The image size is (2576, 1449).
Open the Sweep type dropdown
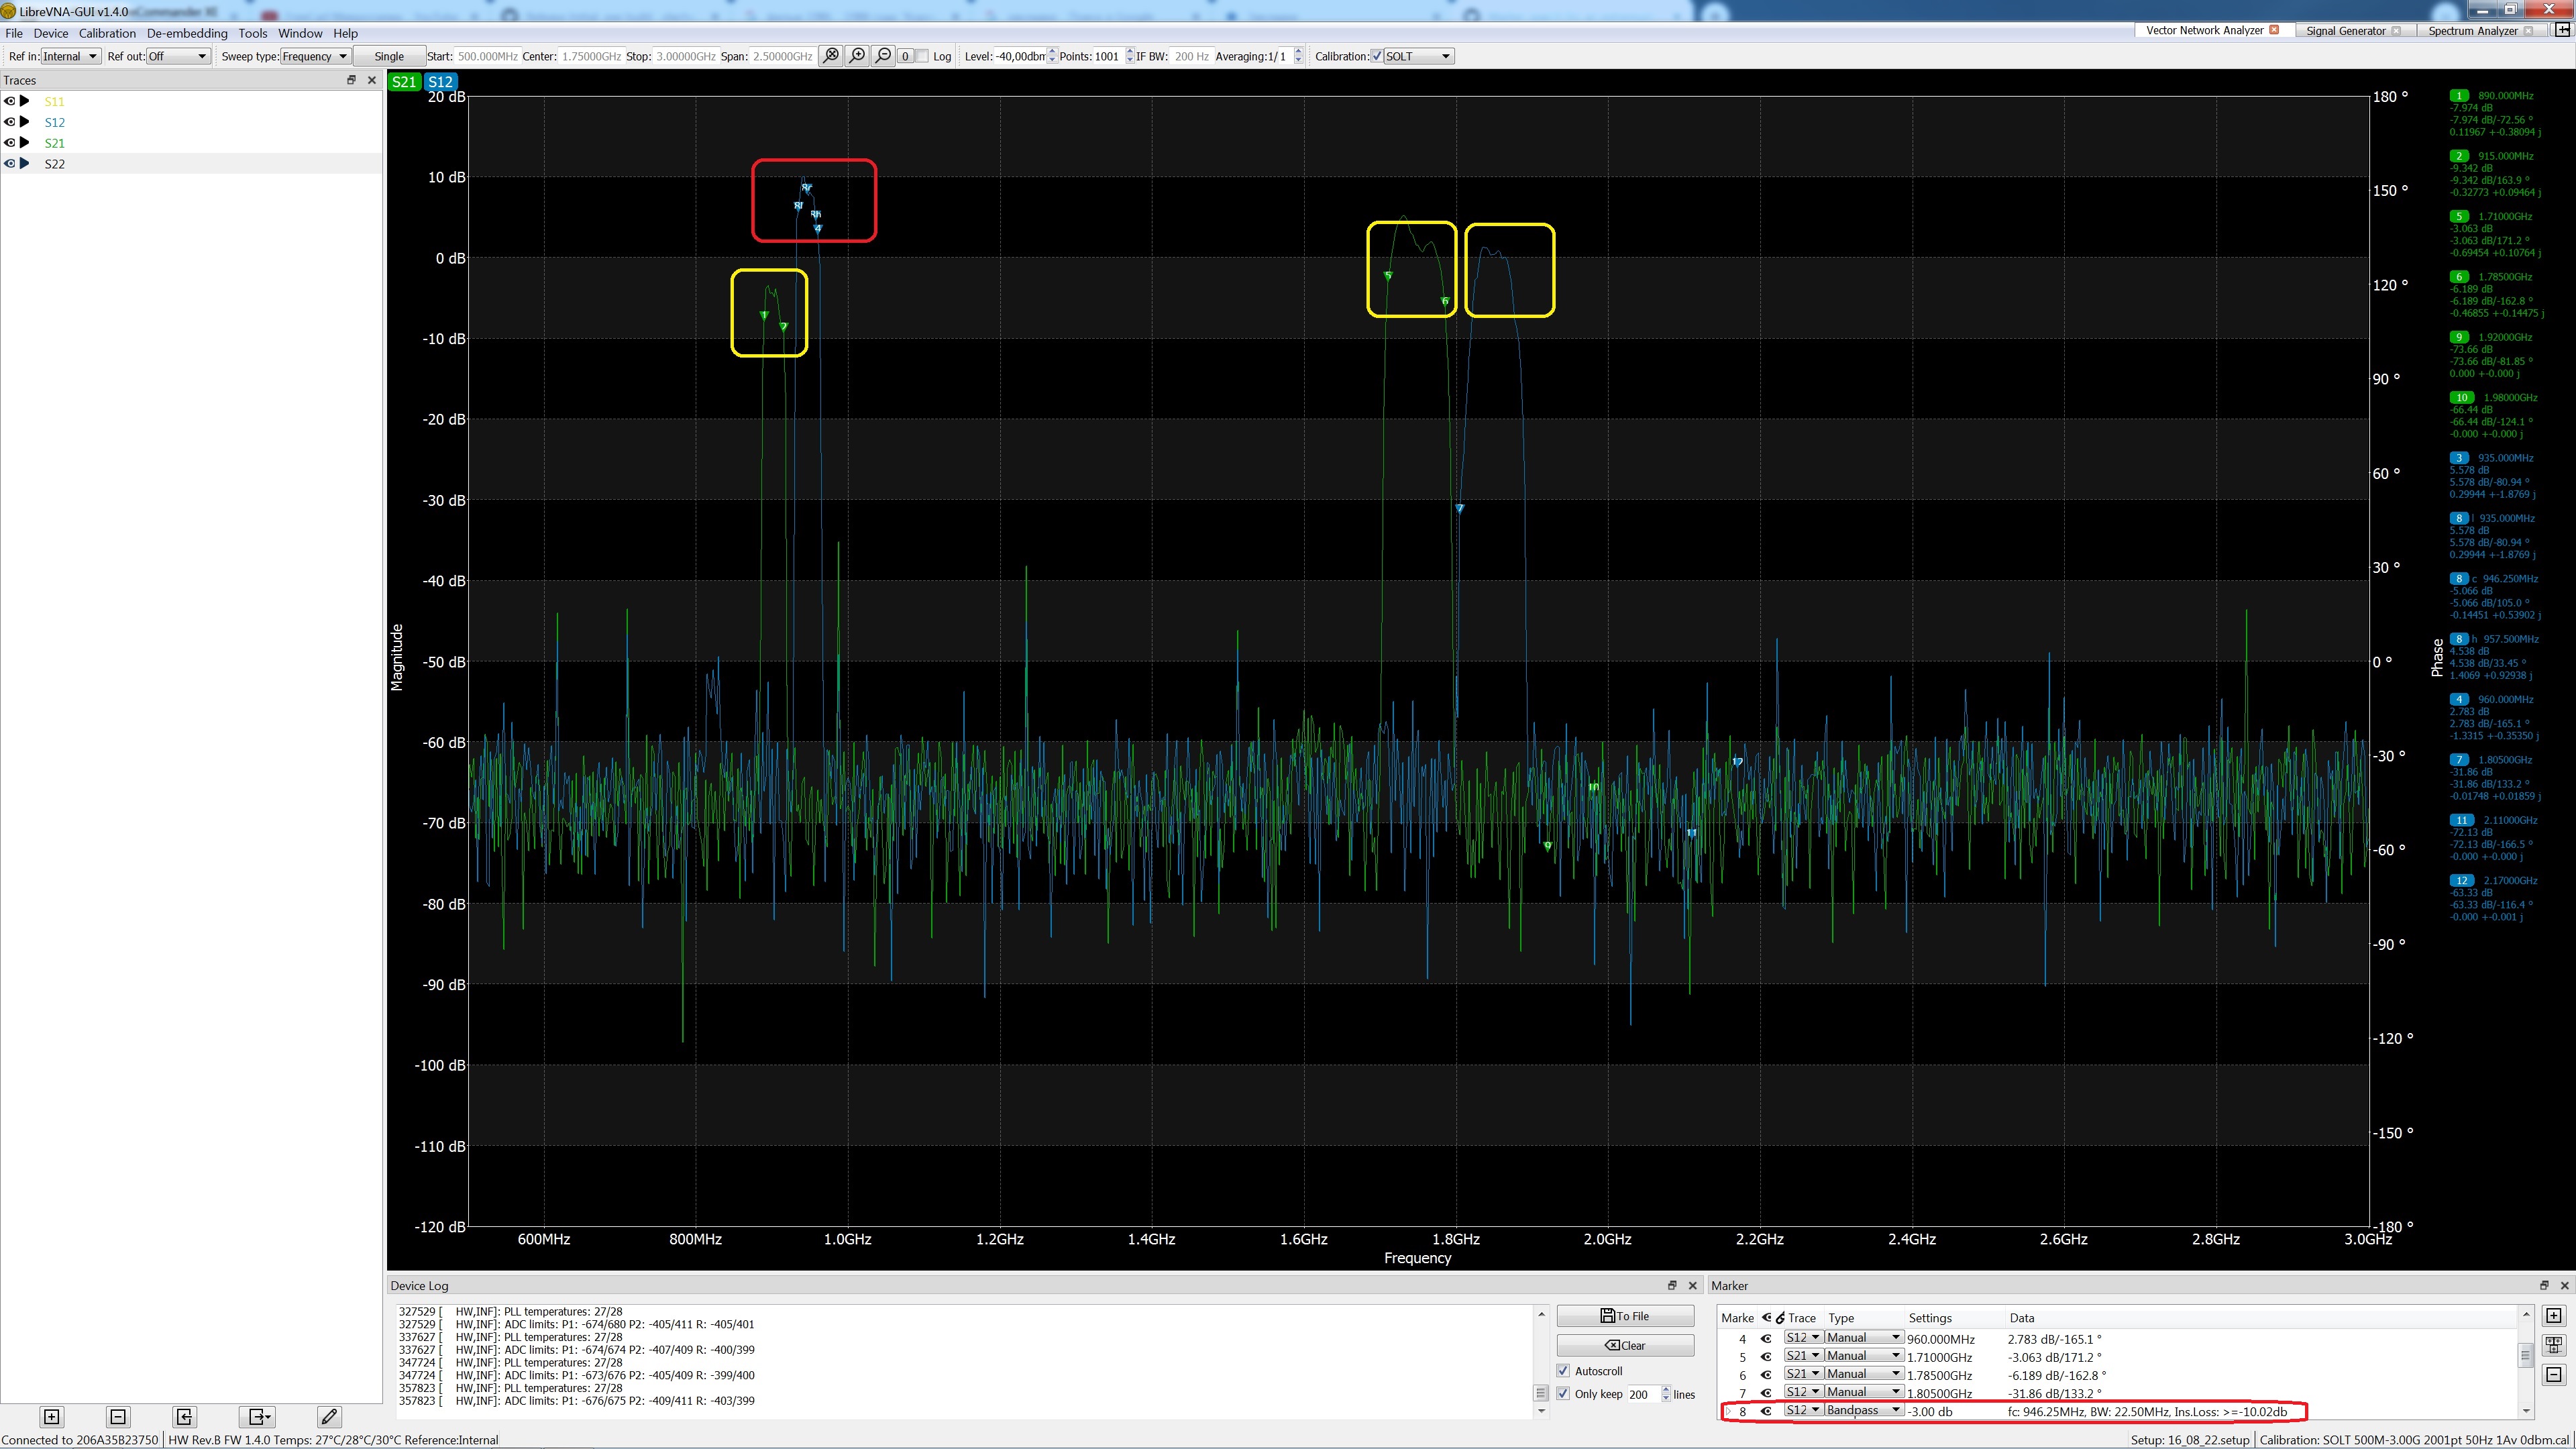coord(315,56)
